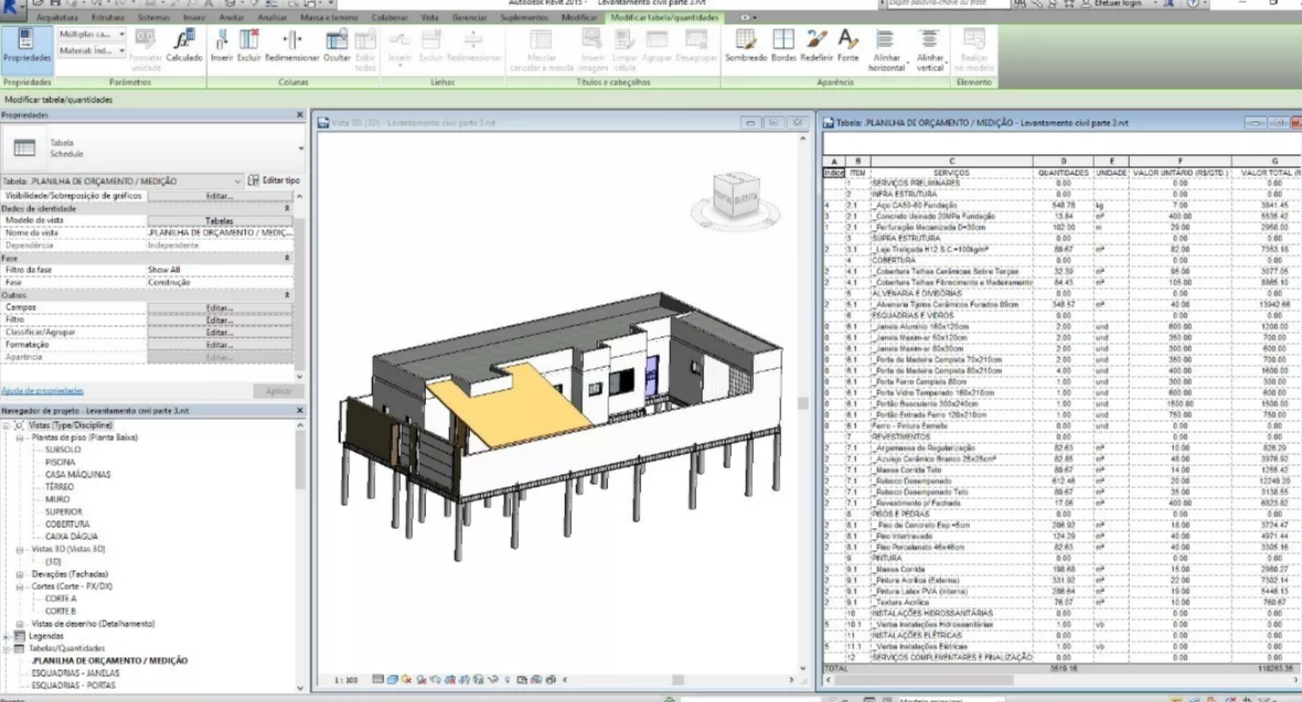Collapse the Cortes (Corte - PX/DX) node
The height and width of the screenshot is (702, 1302).
tap(19, 587)
